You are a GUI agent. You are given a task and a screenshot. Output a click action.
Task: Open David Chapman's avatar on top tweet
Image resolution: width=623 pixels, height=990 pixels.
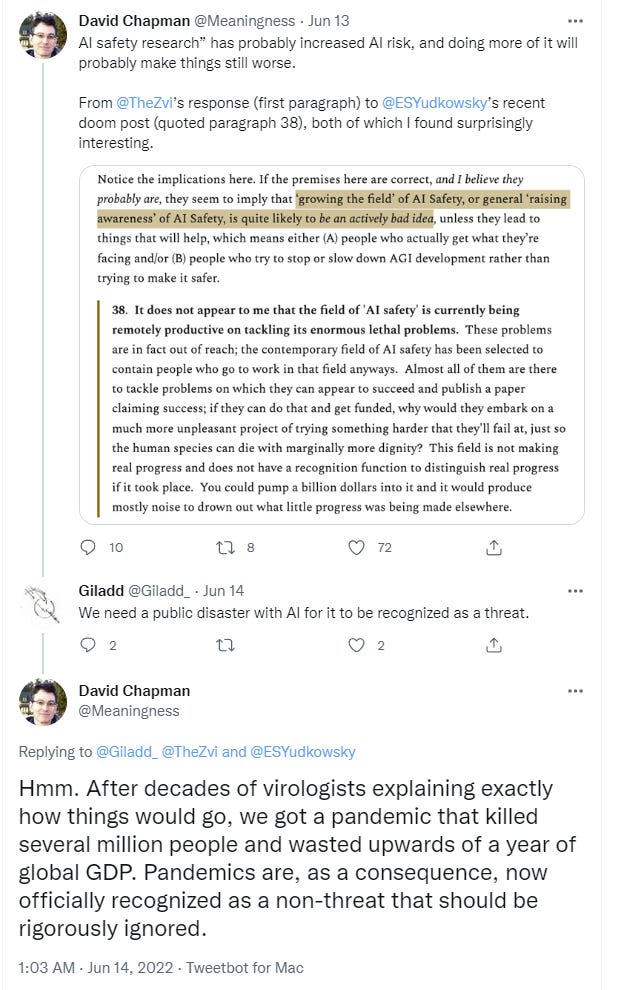(x=44, y=35)
